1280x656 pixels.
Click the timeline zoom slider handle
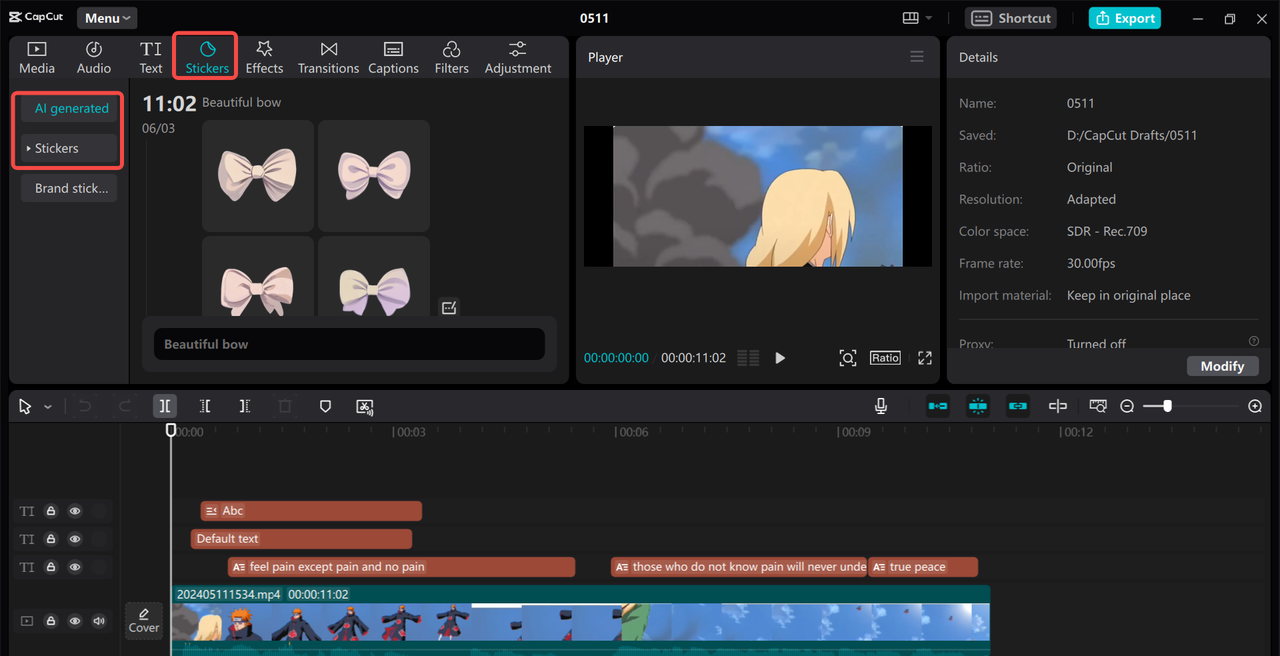coord(1167,406)
